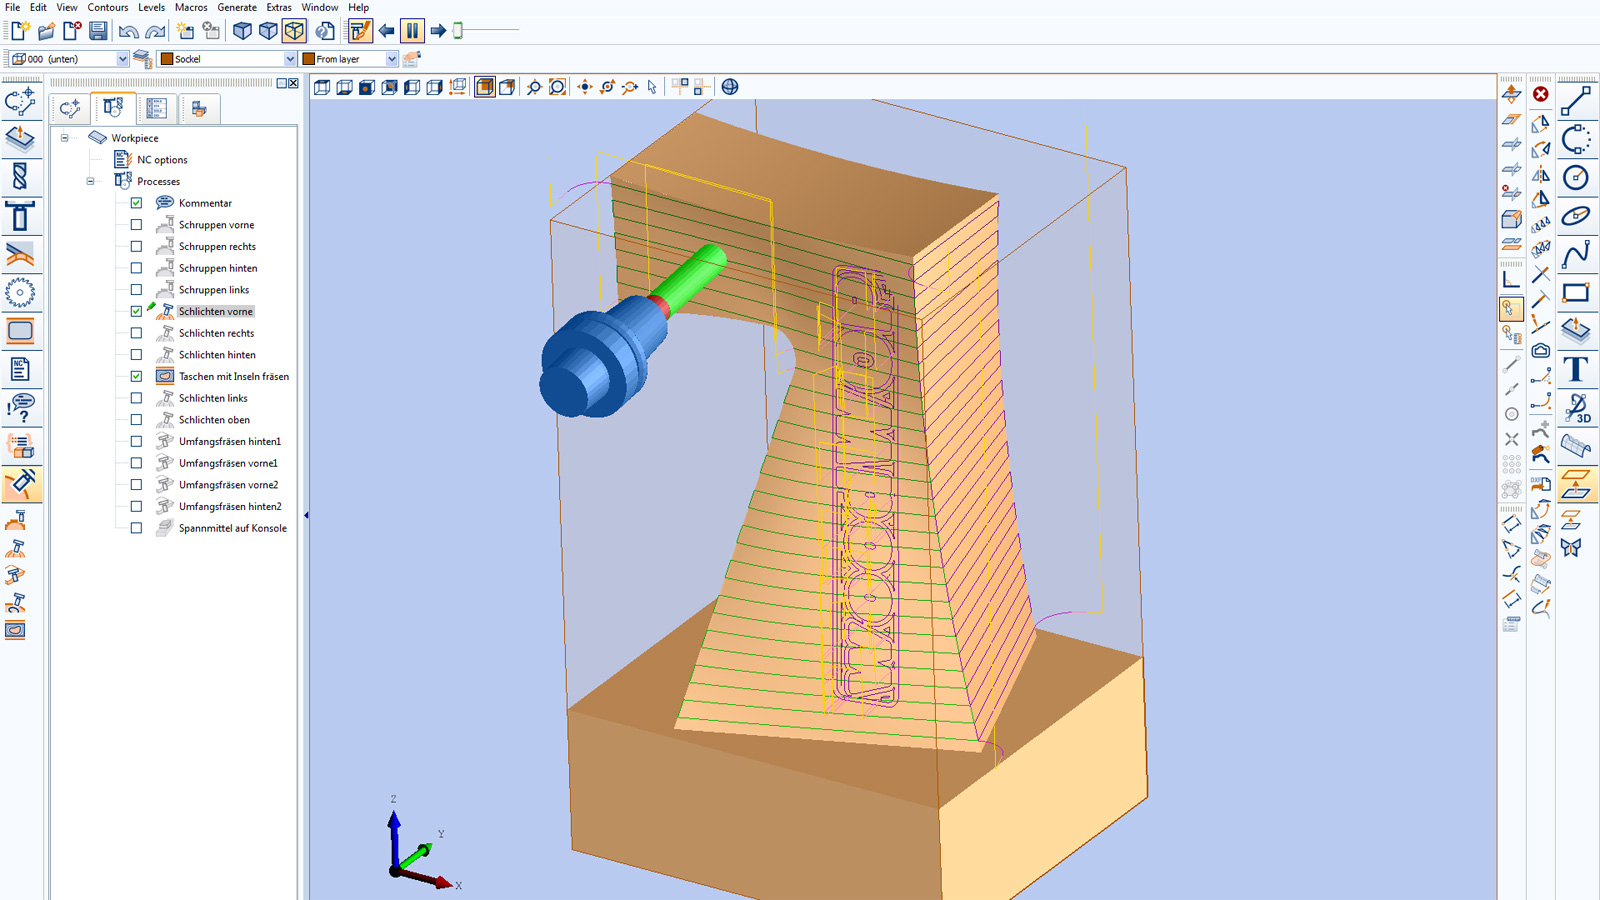The image size is (1600, 900).
Task: Open the Sockel layer dropdown
Action: click(x=290, y=59)
